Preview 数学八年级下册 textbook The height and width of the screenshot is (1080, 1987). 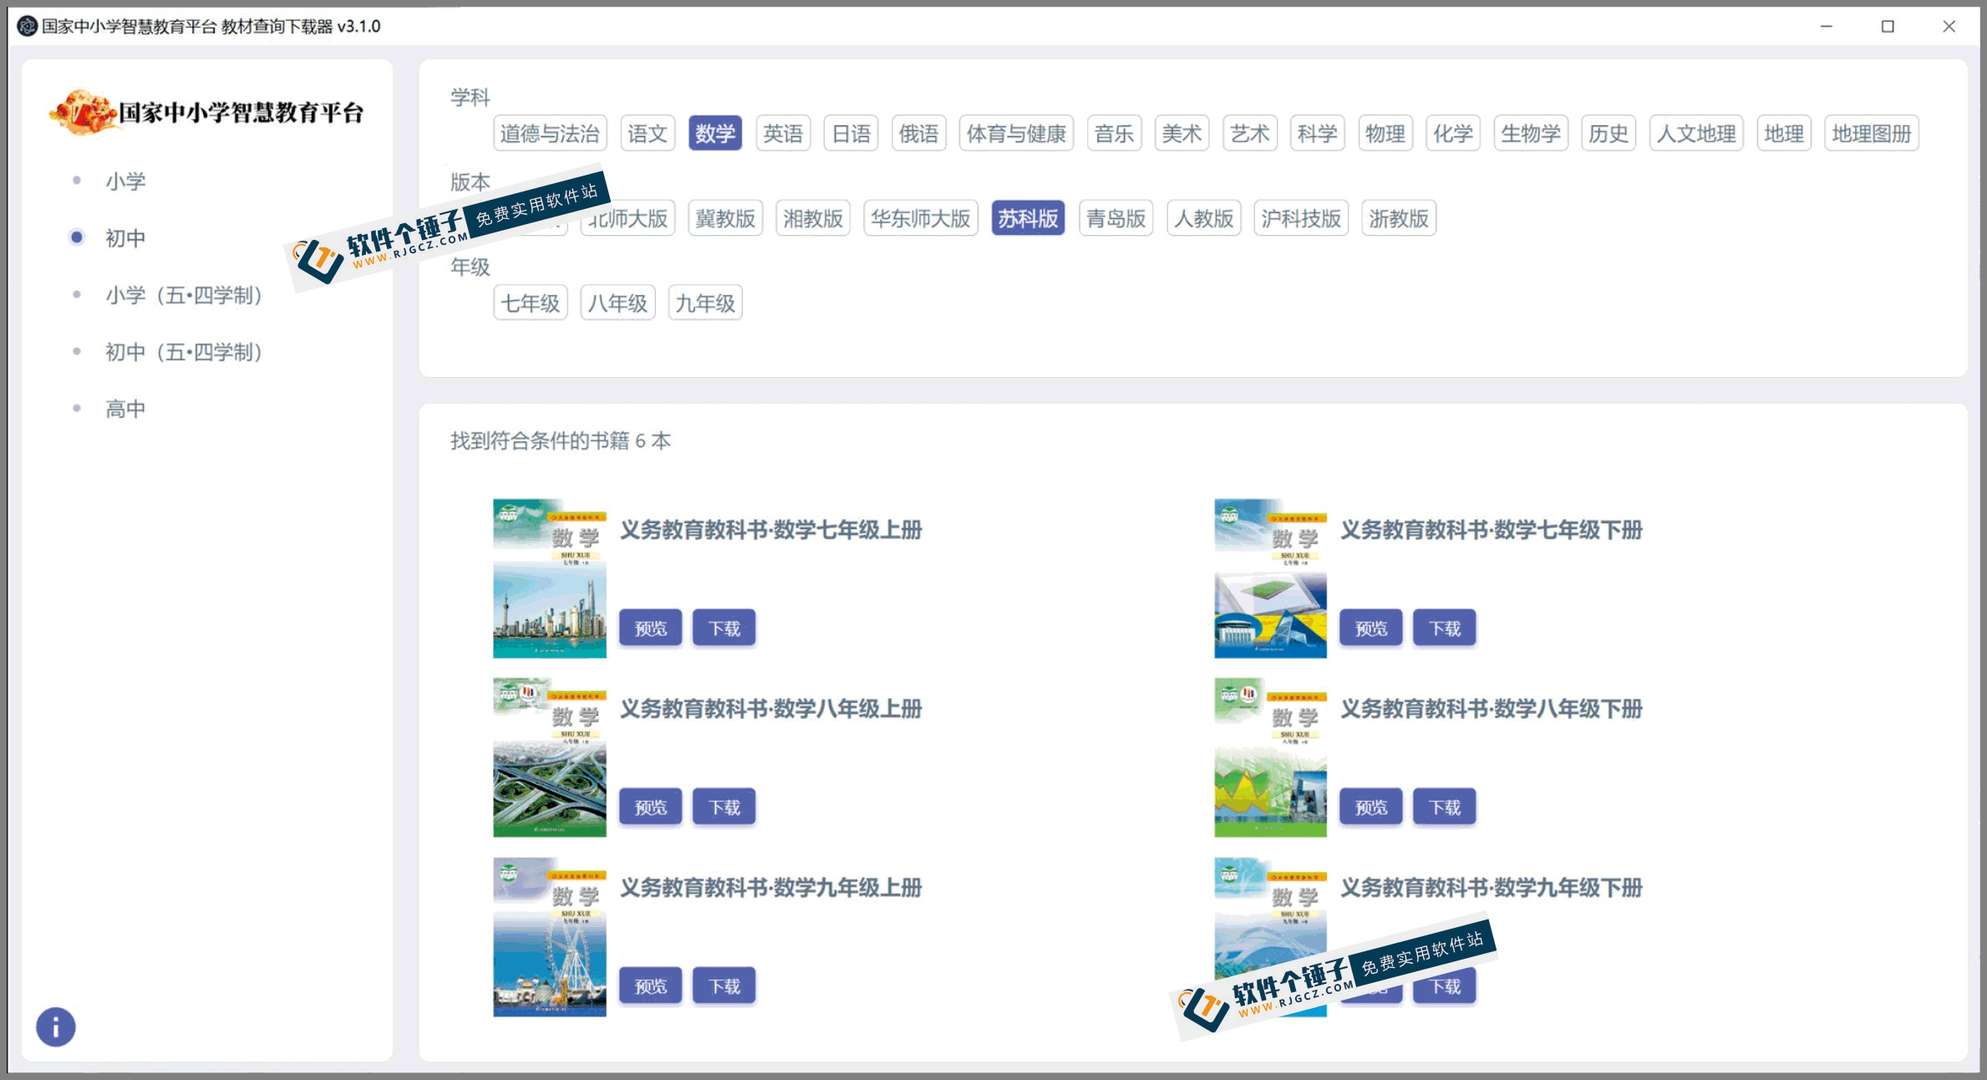tap(1371, 807)
